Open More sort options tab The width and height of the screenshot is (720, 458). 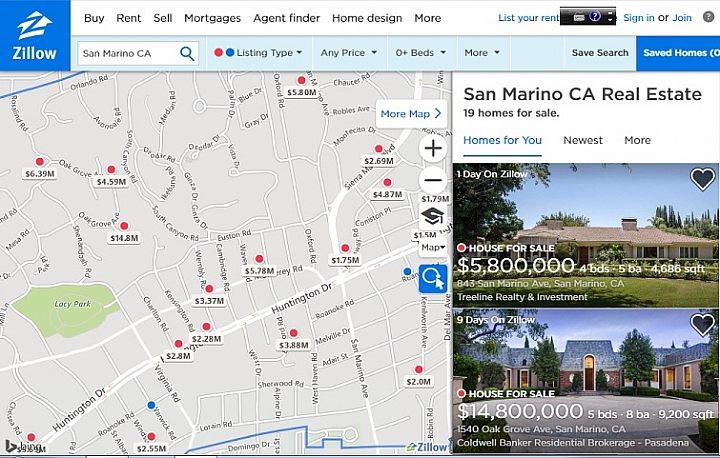coord(637,140)
